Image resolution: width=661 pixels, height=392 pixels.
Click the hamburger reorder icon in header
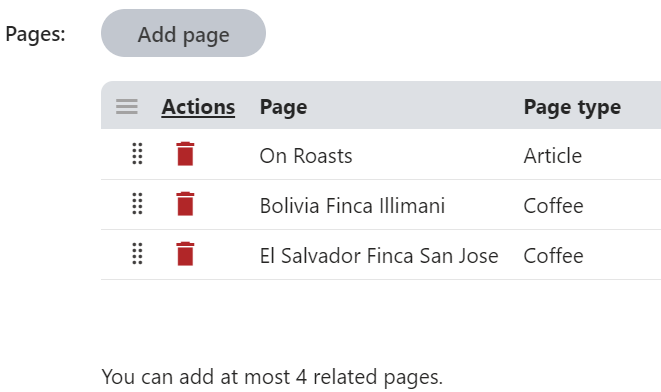click(x=127, y=107)
